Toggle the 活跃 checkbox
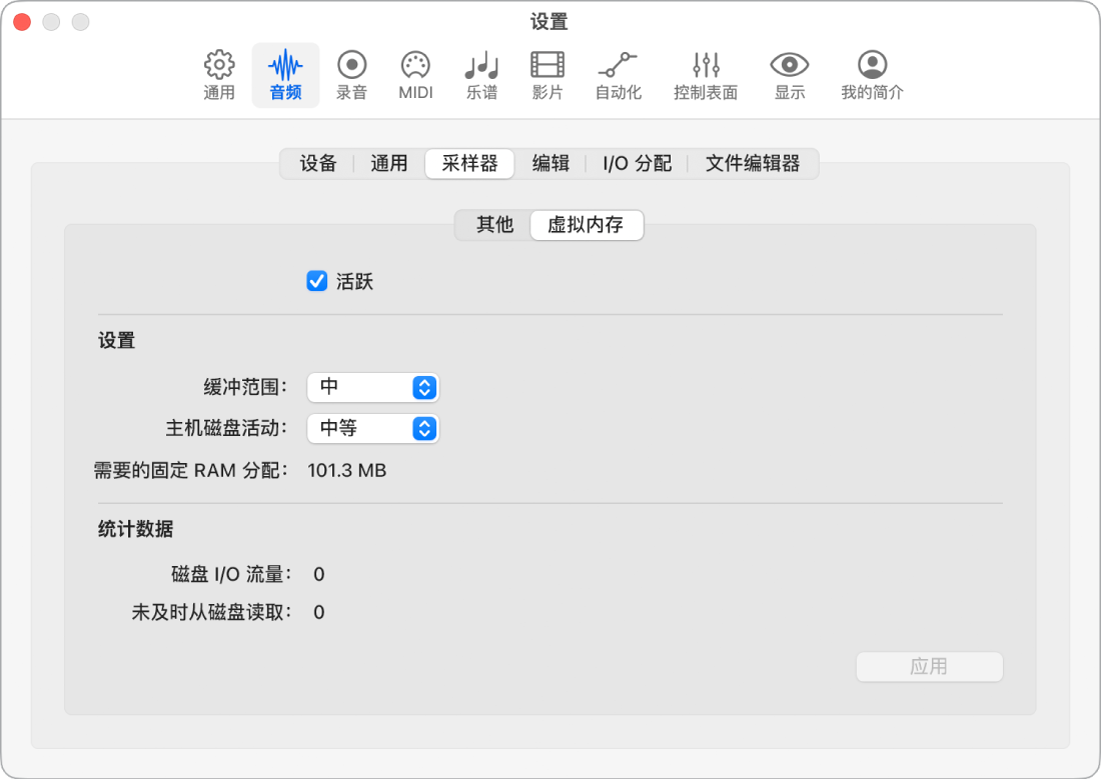The image size is (1101, 779). (x=317, y=281)
